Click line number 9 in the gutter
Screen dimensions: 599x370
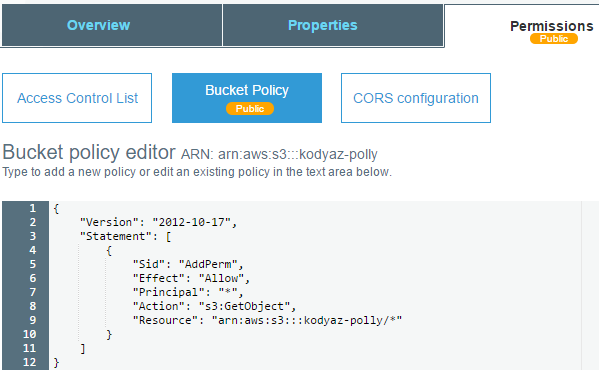(x=32, y=320)
